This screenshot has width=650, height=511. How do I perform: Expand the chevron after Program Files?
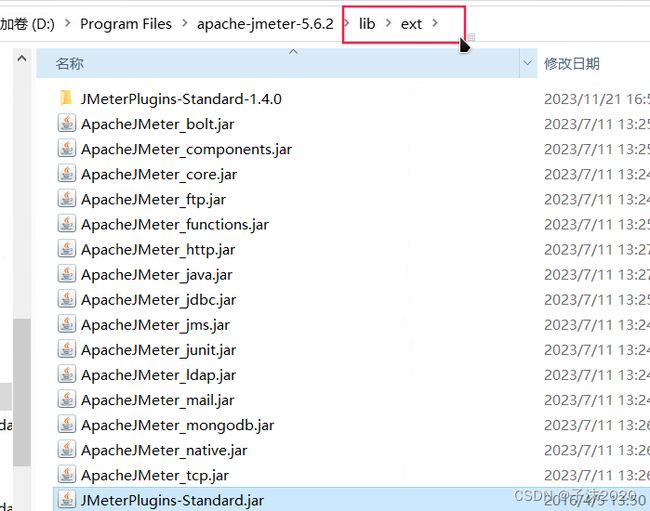point(184,23)
